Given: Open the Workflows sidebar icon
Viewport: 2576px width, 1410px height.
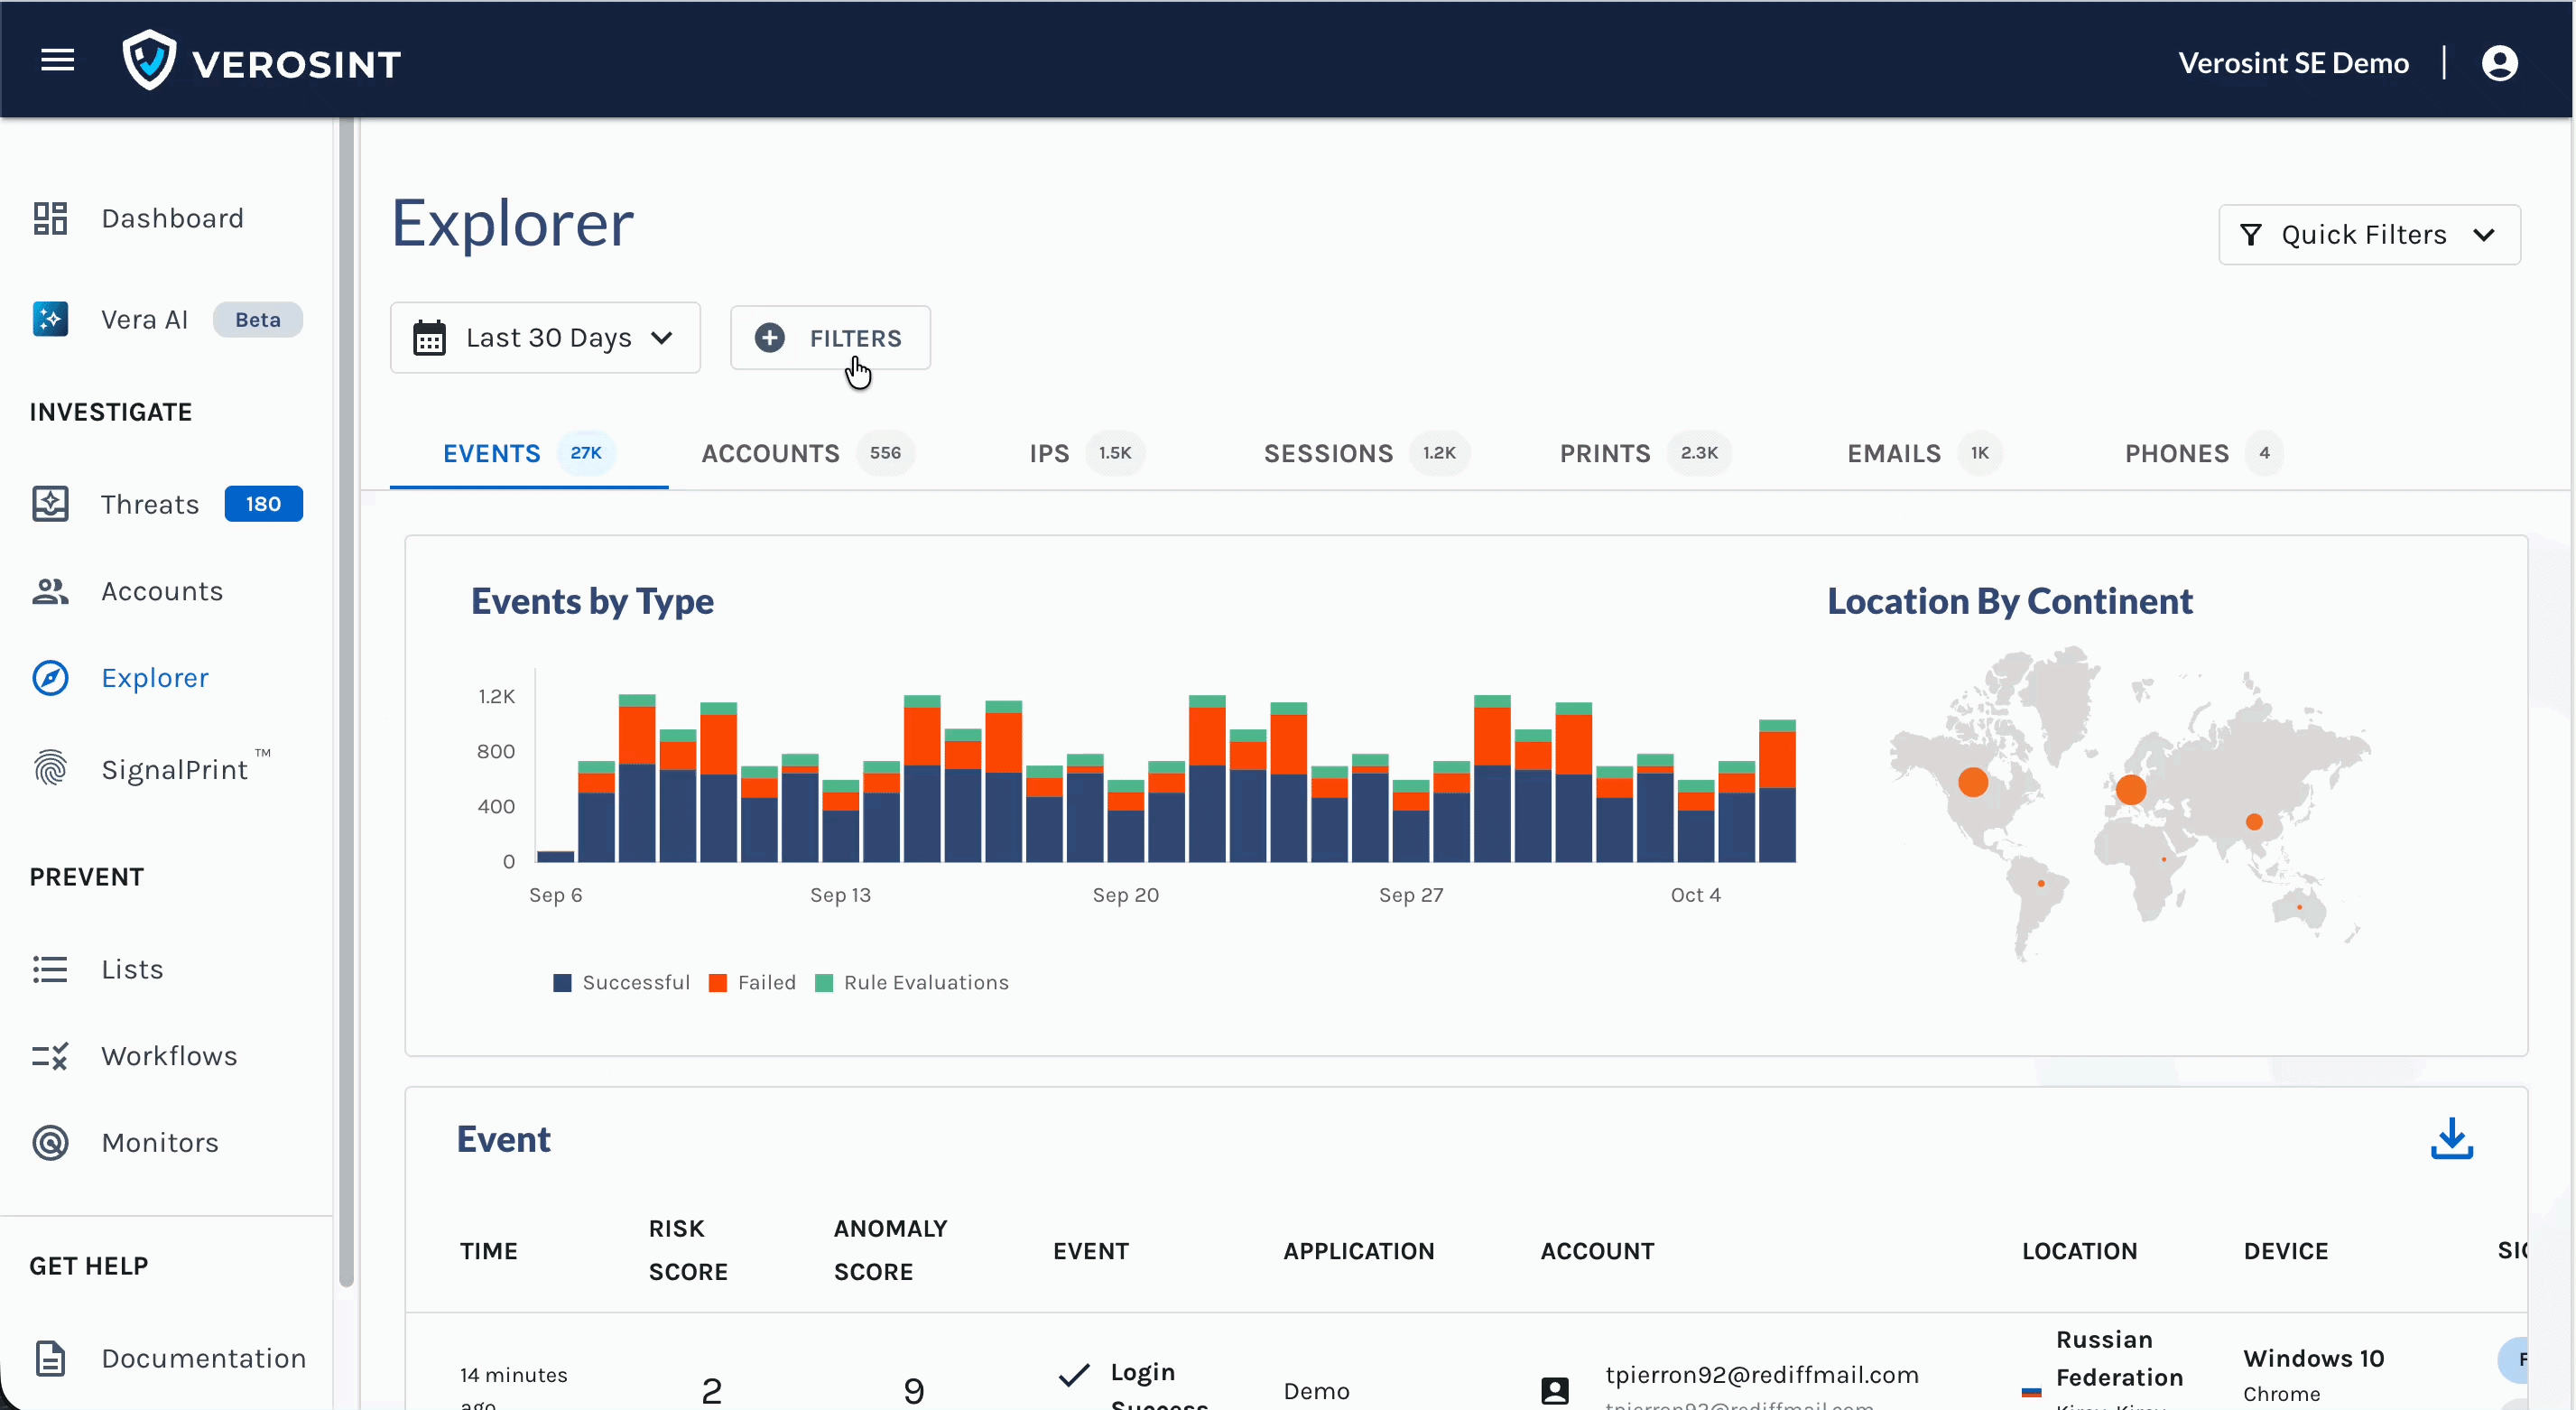Looking at the screenshot, I should click(50, 1056).
